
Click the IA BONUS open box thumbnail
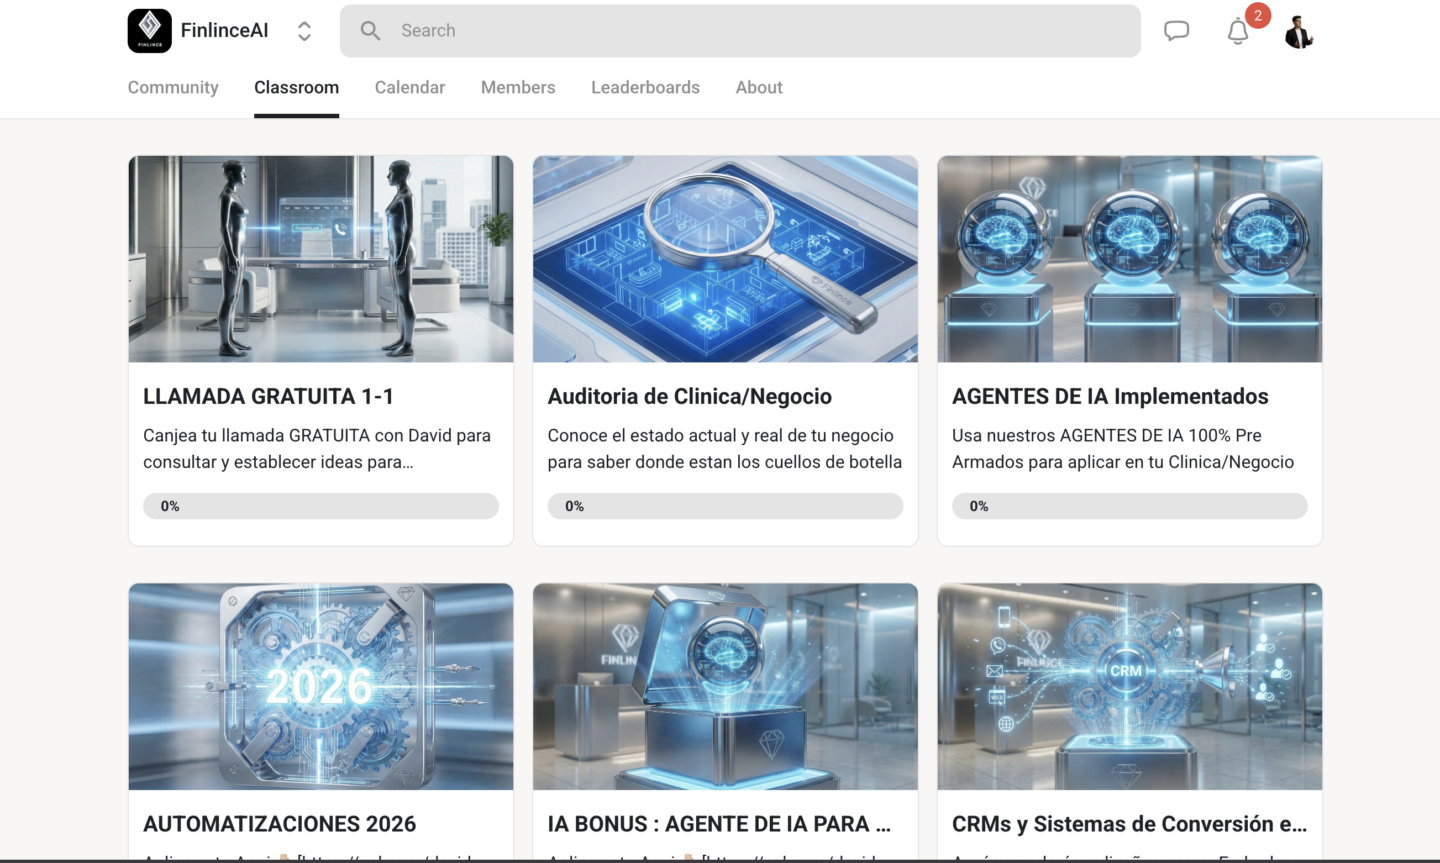tap(725, 687)
